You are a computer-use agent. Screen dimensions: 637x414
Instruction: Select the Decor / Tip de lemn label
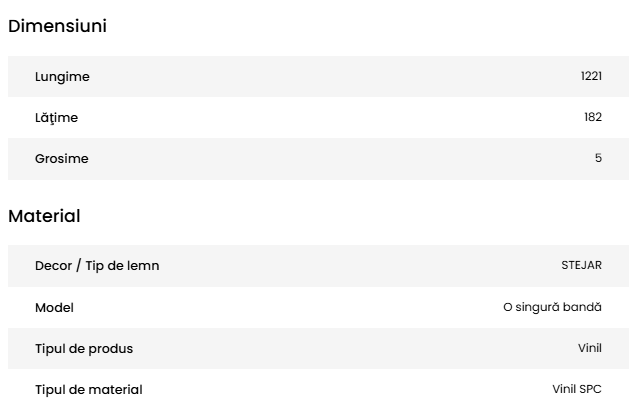point(97,266)
